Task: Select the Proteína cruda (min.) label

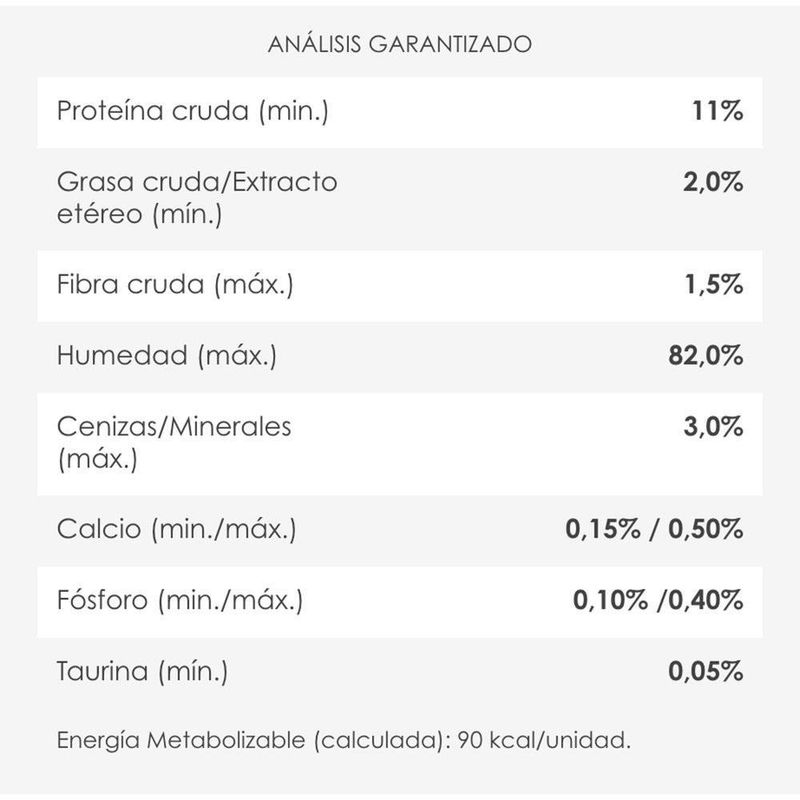Action: [193, 111]
